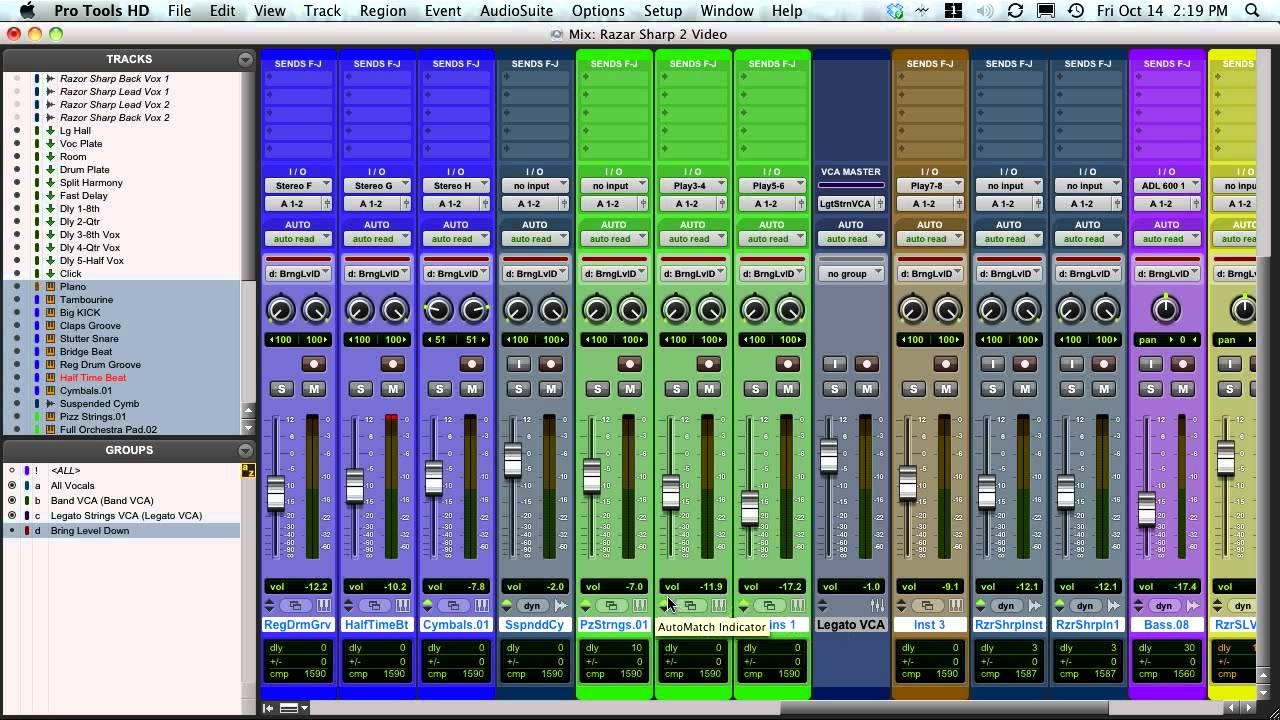Click the Piano instrument track icon in Tracks list
Image resolution: width=1280 pixels, height=720 pixels.
[x=50, y=287]
